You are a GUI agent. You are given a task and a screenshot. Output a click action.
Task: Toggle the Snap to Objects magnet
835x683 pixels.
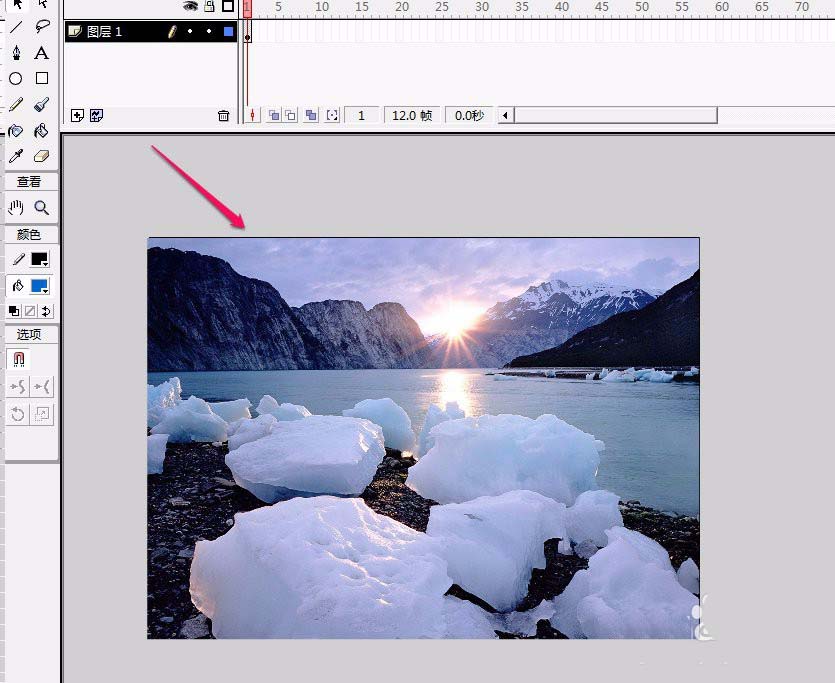[19, 359]
